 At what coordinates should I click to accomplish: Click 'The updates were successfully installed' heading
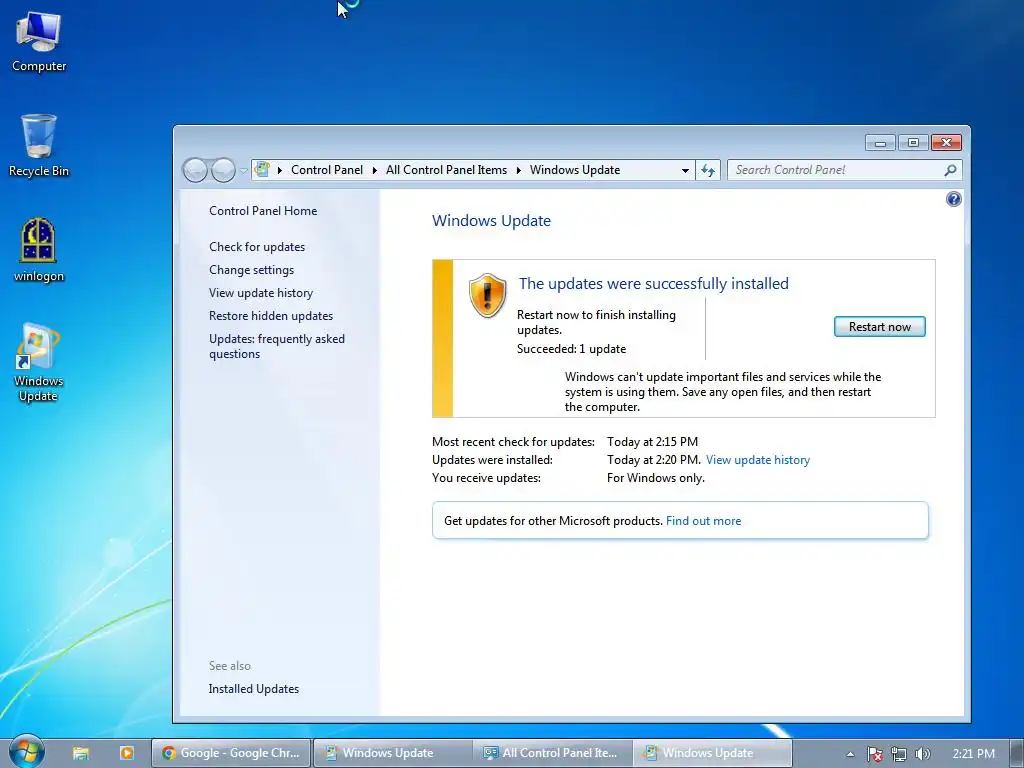[x=654, y=283]
